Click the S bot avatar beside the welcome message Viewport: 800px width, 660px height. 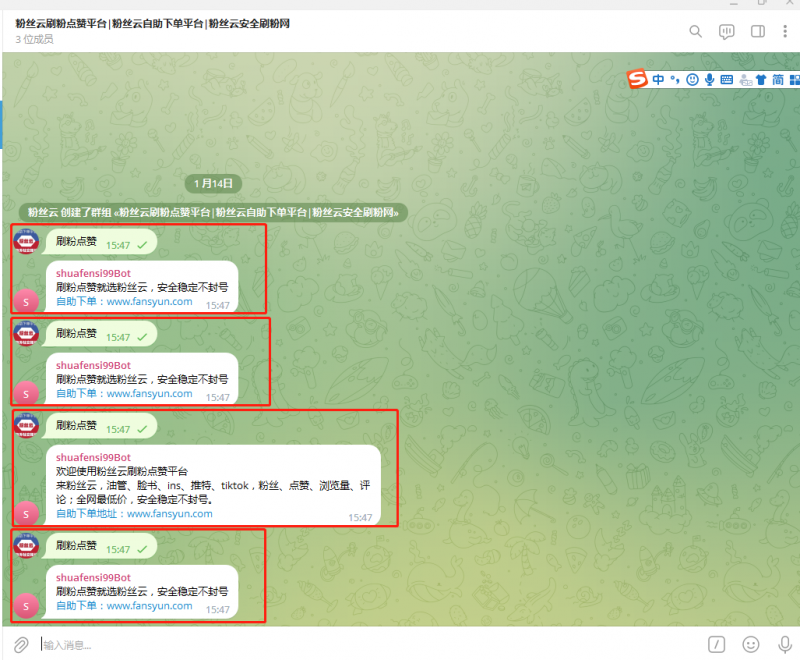(26, 514)
